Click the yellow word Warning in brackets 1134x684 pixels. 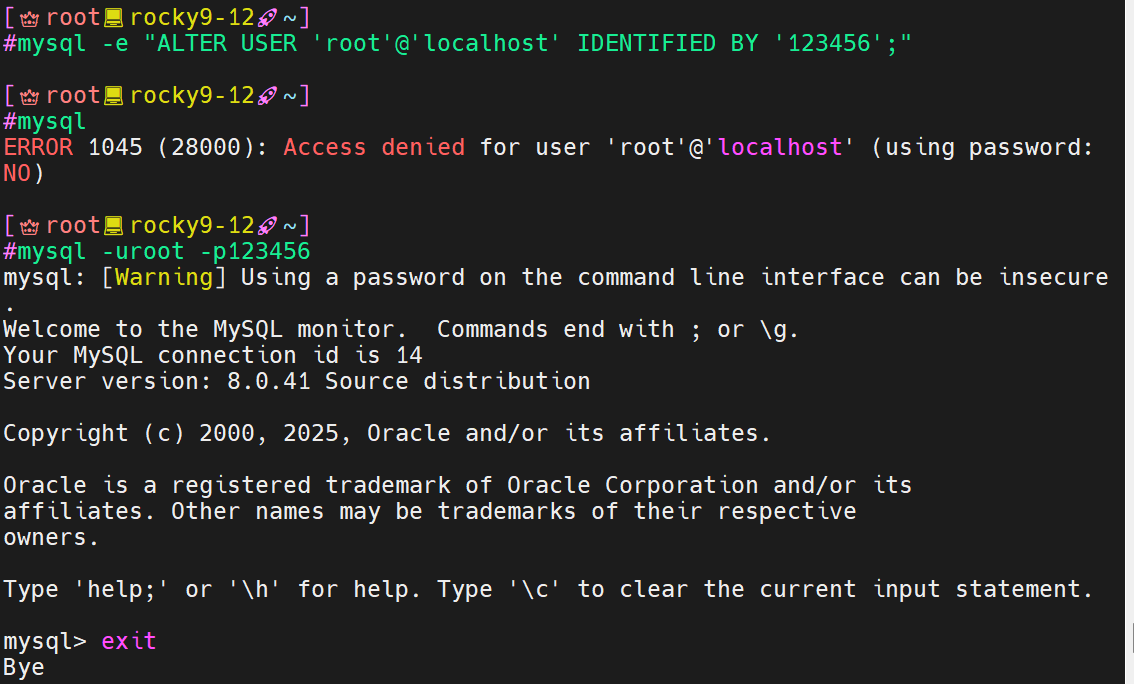click(x=164, y=278)
